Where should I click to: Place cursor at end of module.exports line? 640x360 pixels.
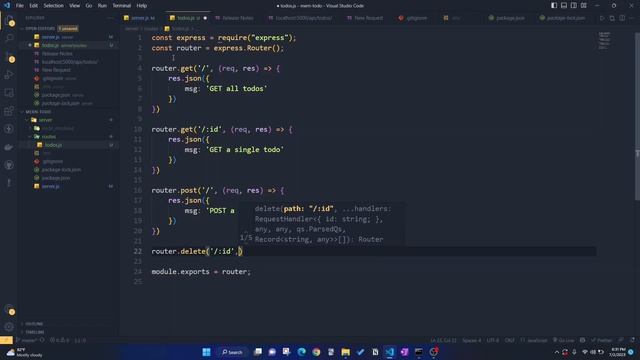(x=251, y=271)
